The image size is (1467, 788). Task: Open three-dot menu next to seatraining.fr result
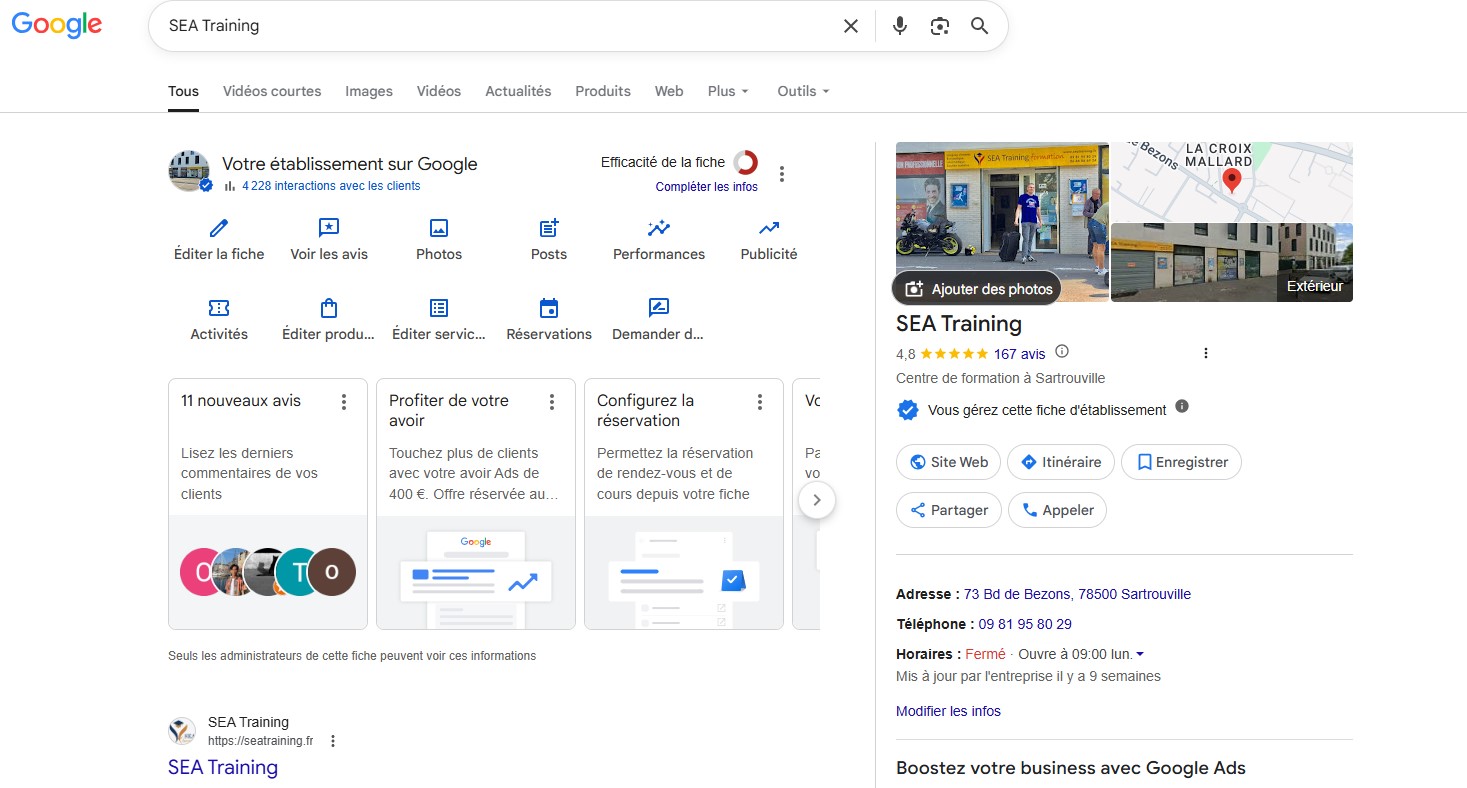(333, 741)
